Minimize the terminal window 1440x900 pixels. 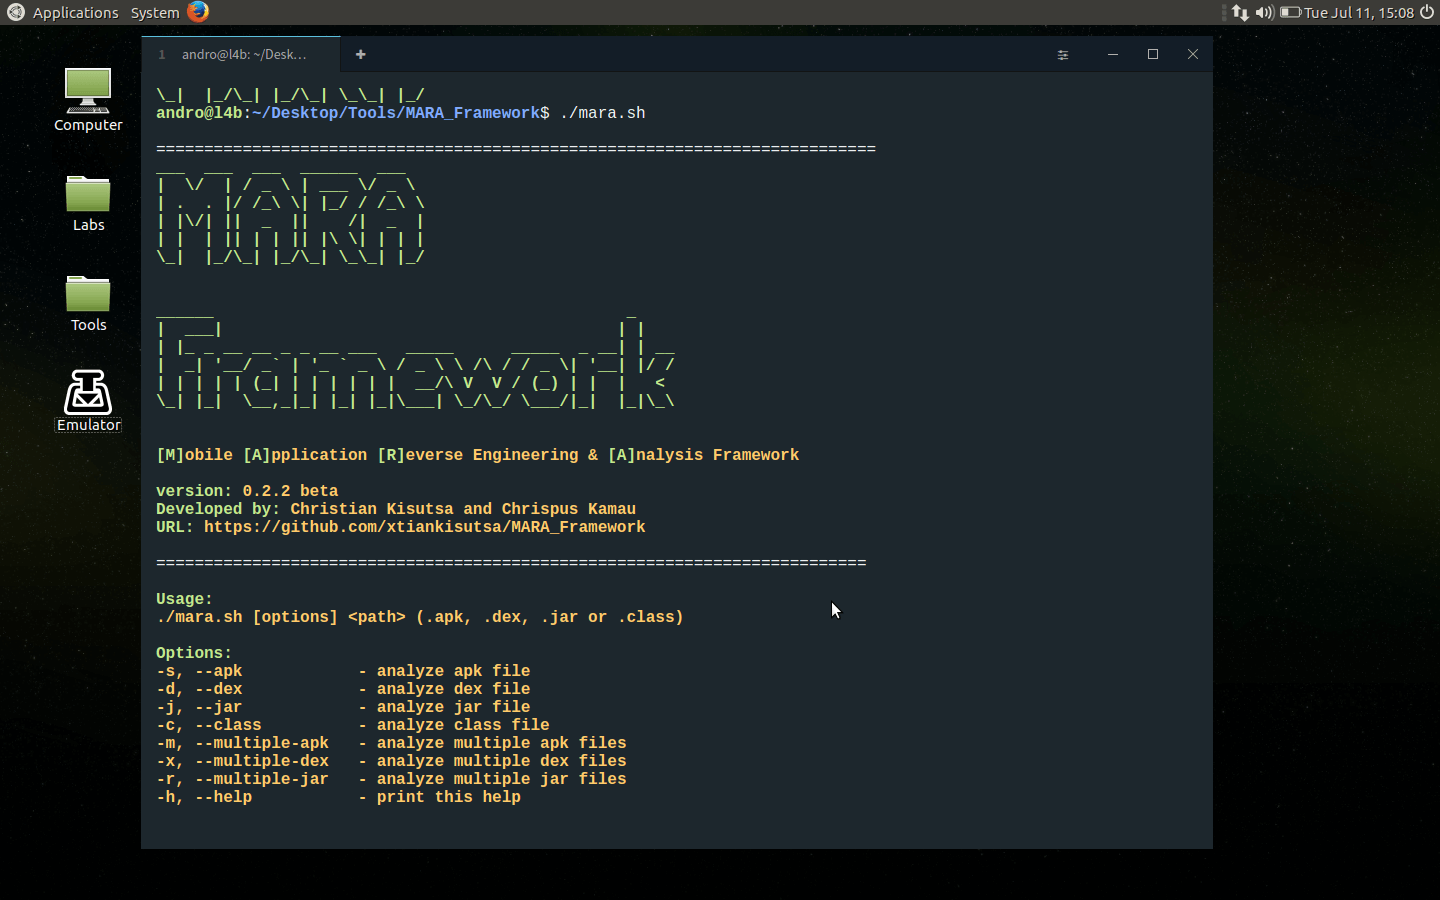pos(1112,55)
